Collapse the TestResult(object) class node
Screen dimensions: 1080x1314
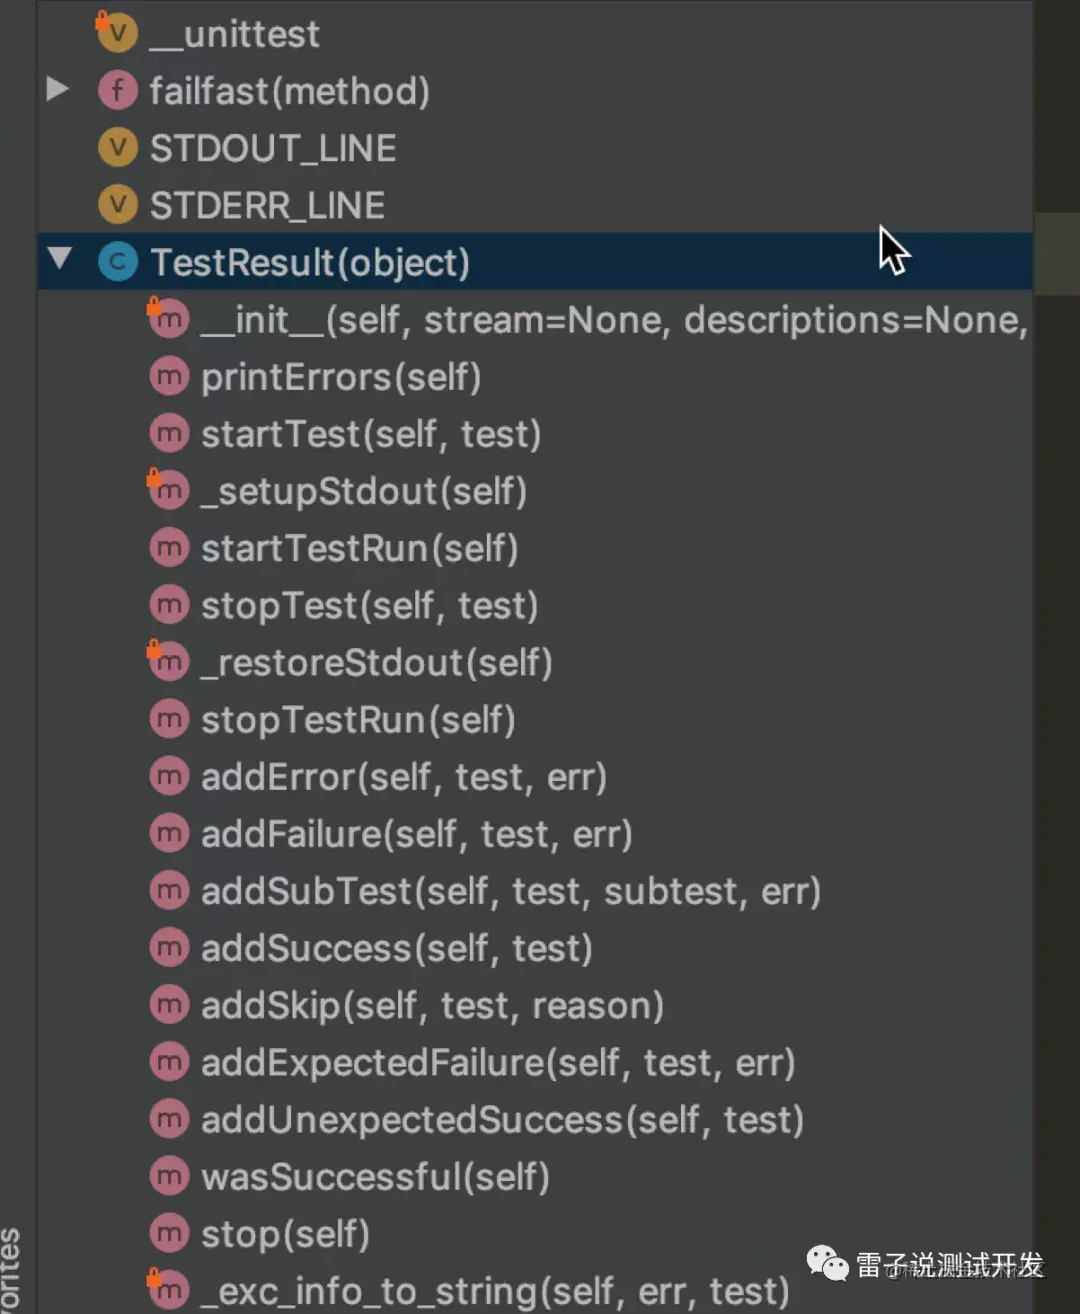point(60,260)
